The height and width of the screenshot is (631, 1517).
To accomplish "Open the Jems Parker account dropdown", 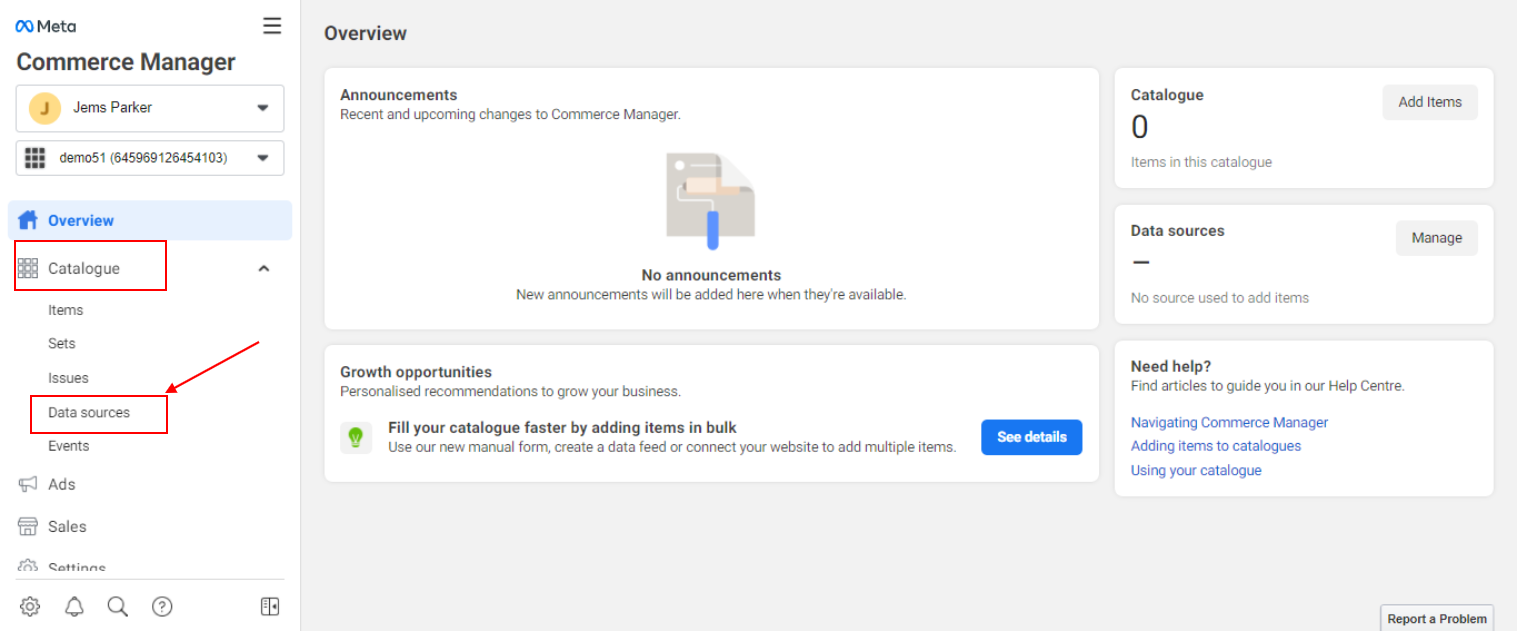I will pyautogui.click(x=150, y=108).
